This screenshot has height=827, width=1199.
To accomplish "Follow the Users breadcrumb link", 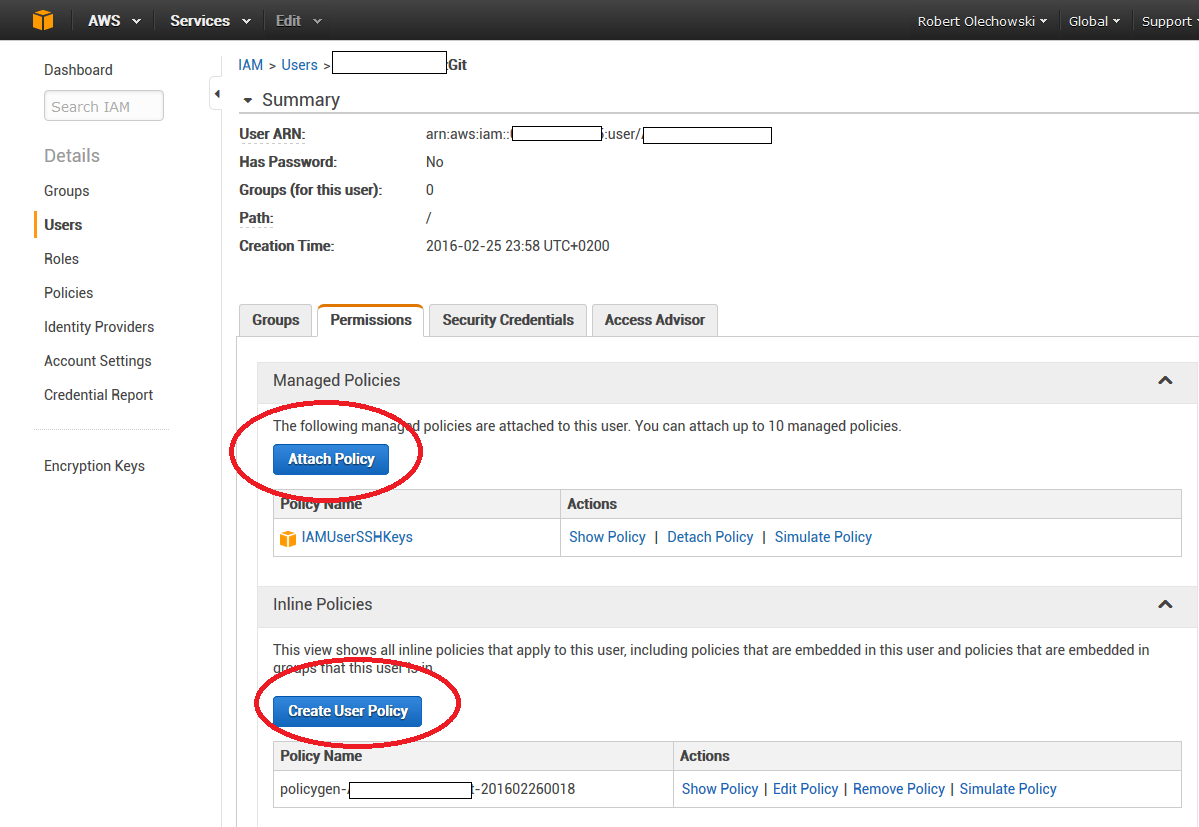I will pyautogui.click(x=299, y=65).
